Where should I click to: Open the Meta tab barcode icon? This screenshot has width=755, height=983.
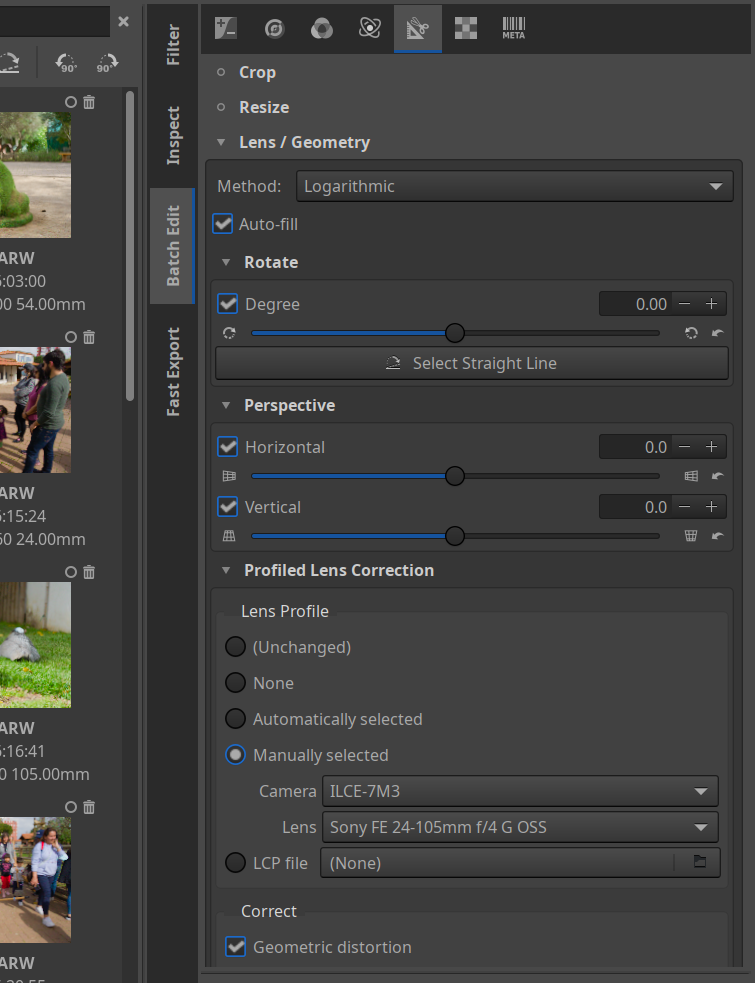point(514,29)
